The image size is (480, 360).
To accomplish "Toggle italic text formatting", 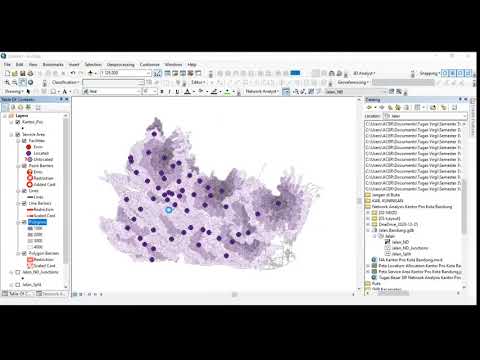I will pos(170,91).
